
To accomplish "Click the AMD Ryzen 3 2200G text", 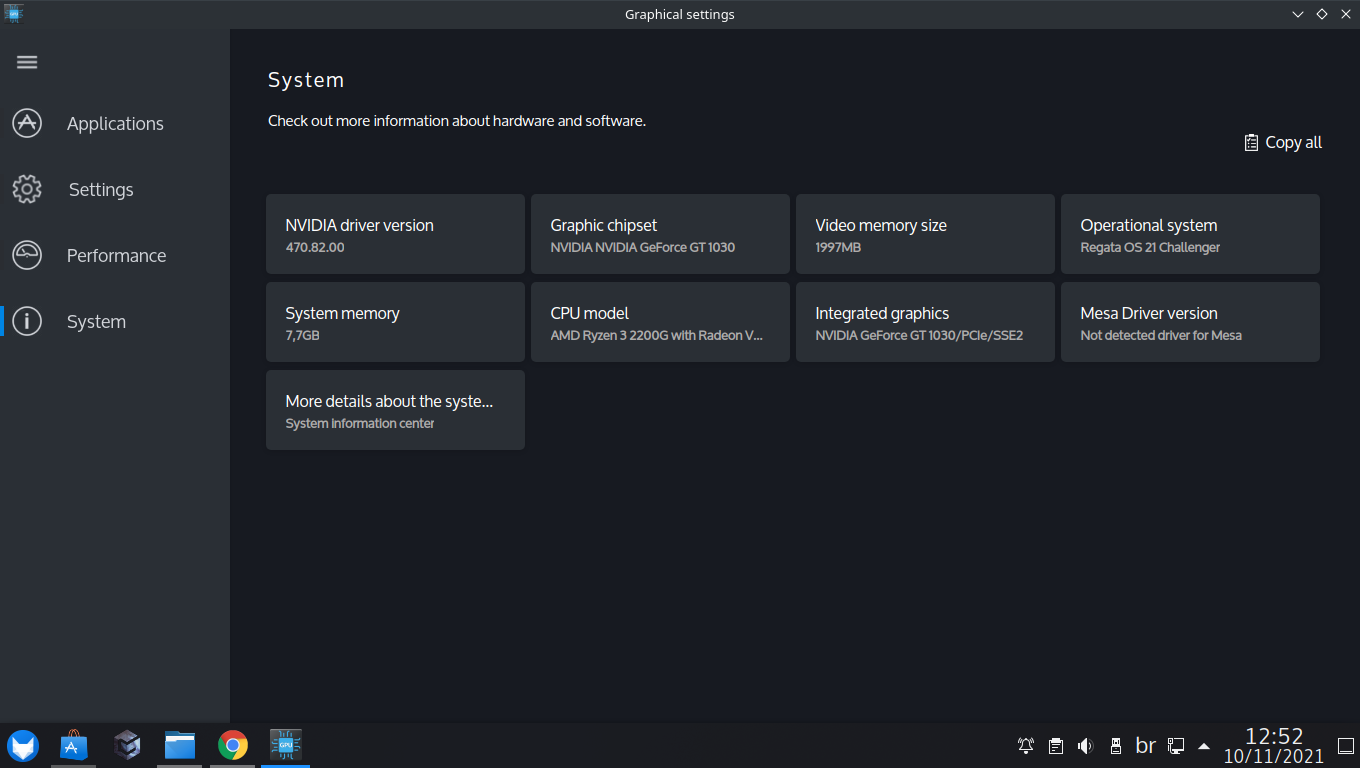I will pos(656,336).
